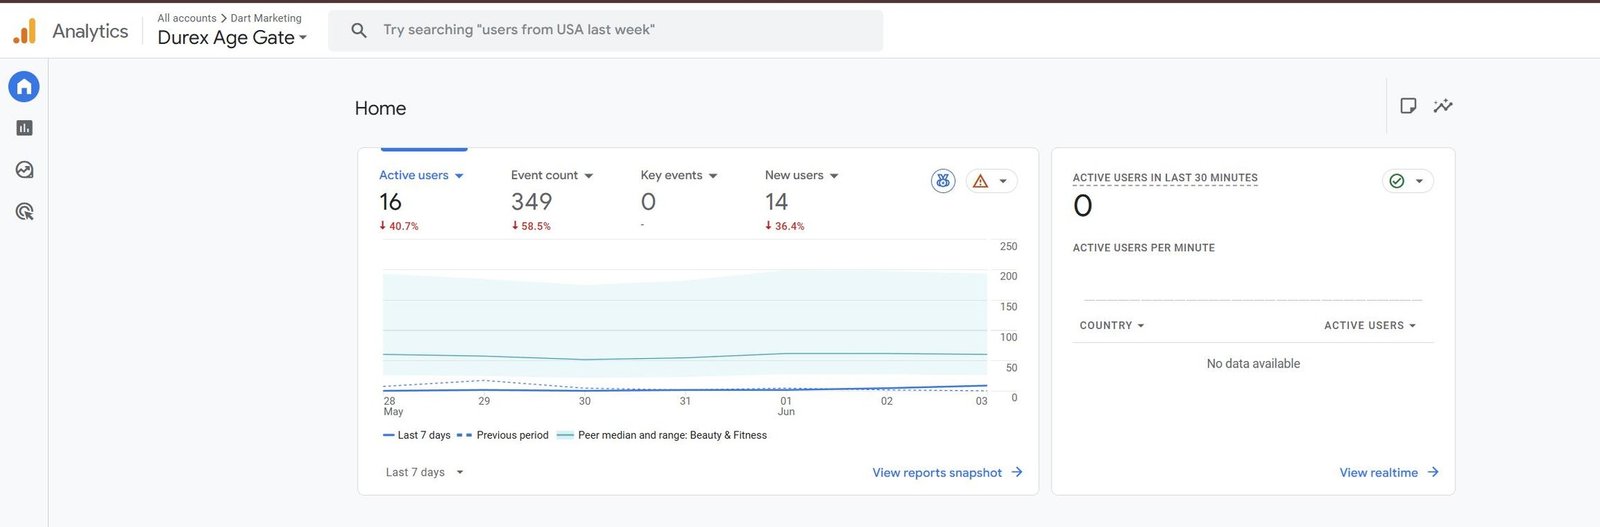Click arrow icon beside View realtime
The width and height of the screenshot is (1600, 527).
1433,472
